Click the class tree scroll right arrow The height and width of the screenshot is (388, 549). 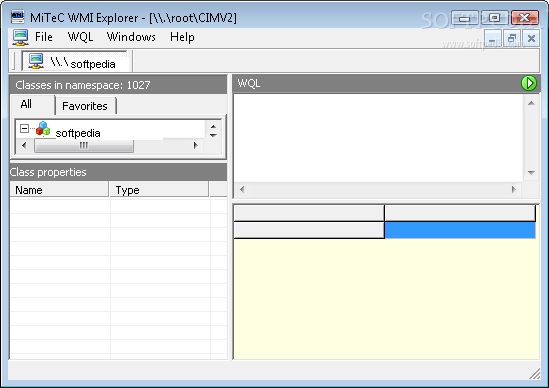coord(195,145)
